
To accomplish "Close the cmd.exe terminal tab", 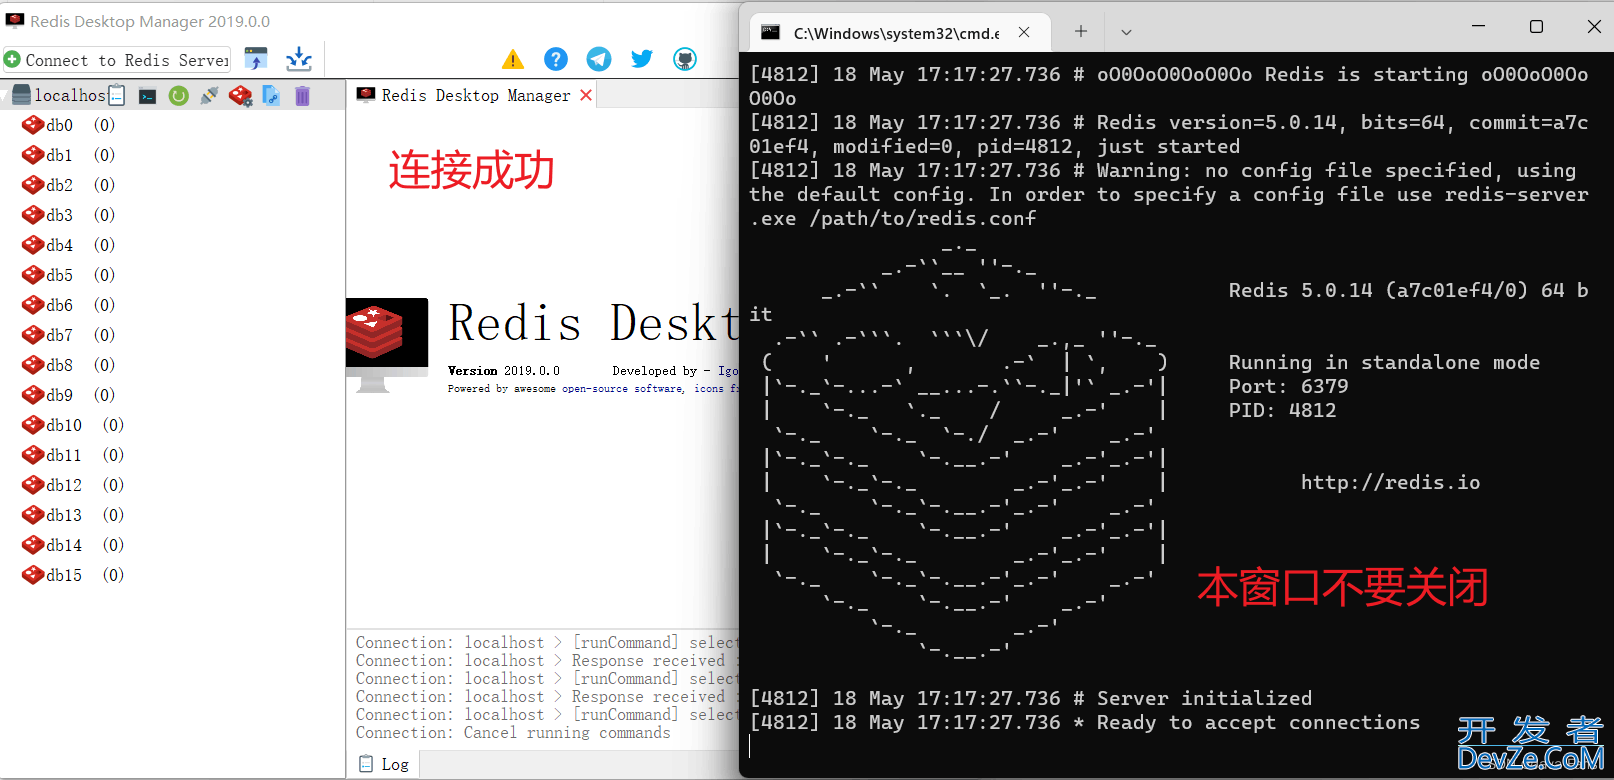I will (x=1024, y=32).
